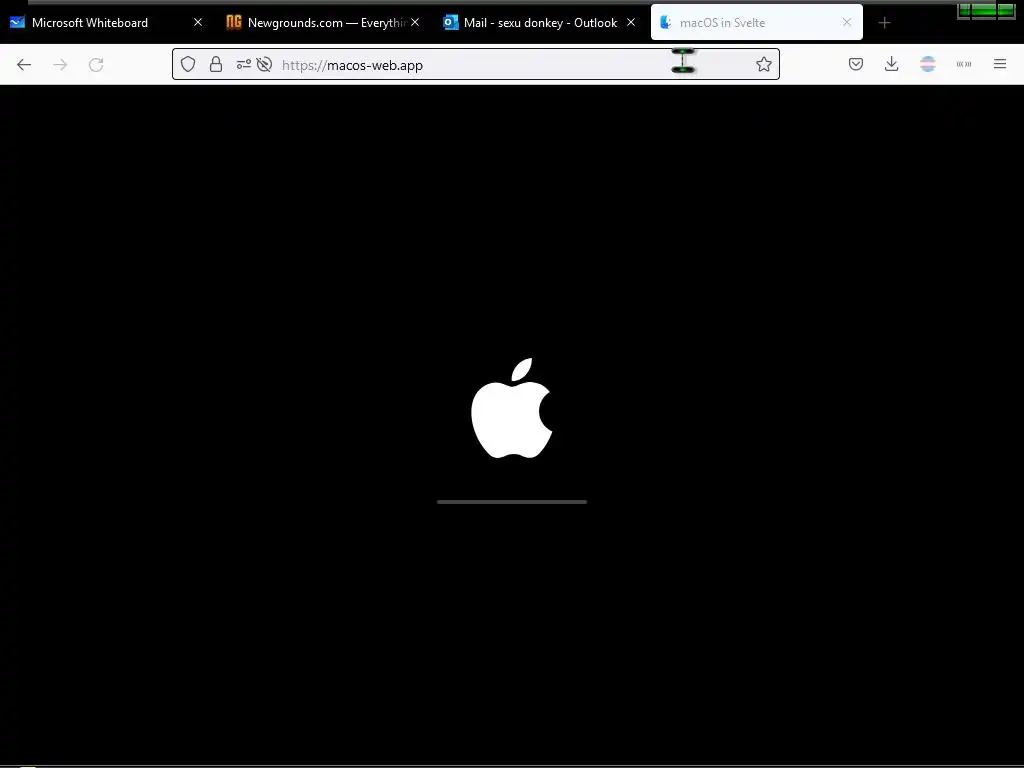The image size is (1024, 768).
Task: Click the forward navigation arrow
Action: (60, 65)
